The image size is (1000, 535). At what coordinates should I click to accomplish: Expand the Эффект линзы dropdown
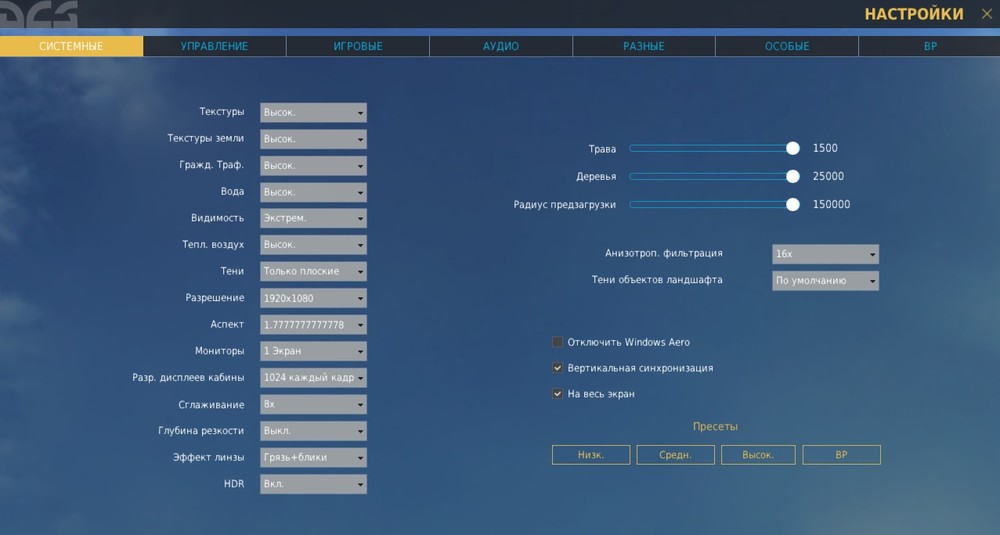point(313,457)
